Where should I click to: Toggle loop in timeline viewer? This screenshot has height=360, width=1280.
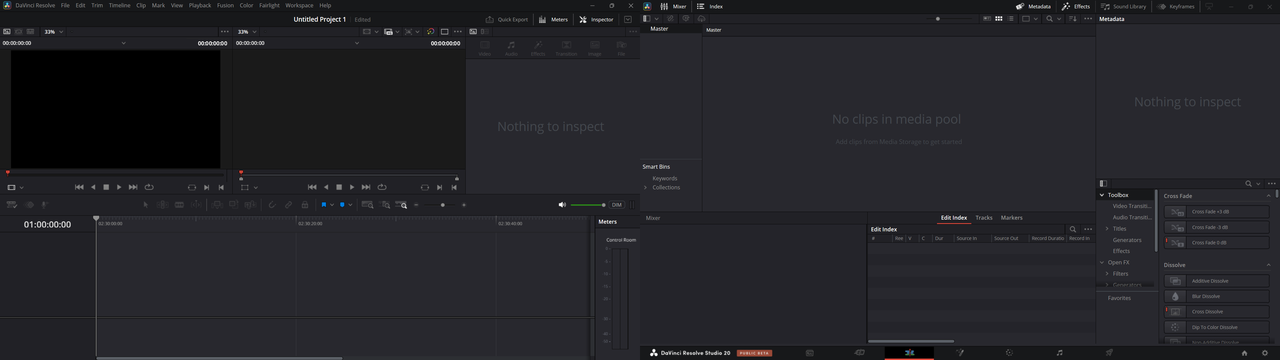coord(381,187)
